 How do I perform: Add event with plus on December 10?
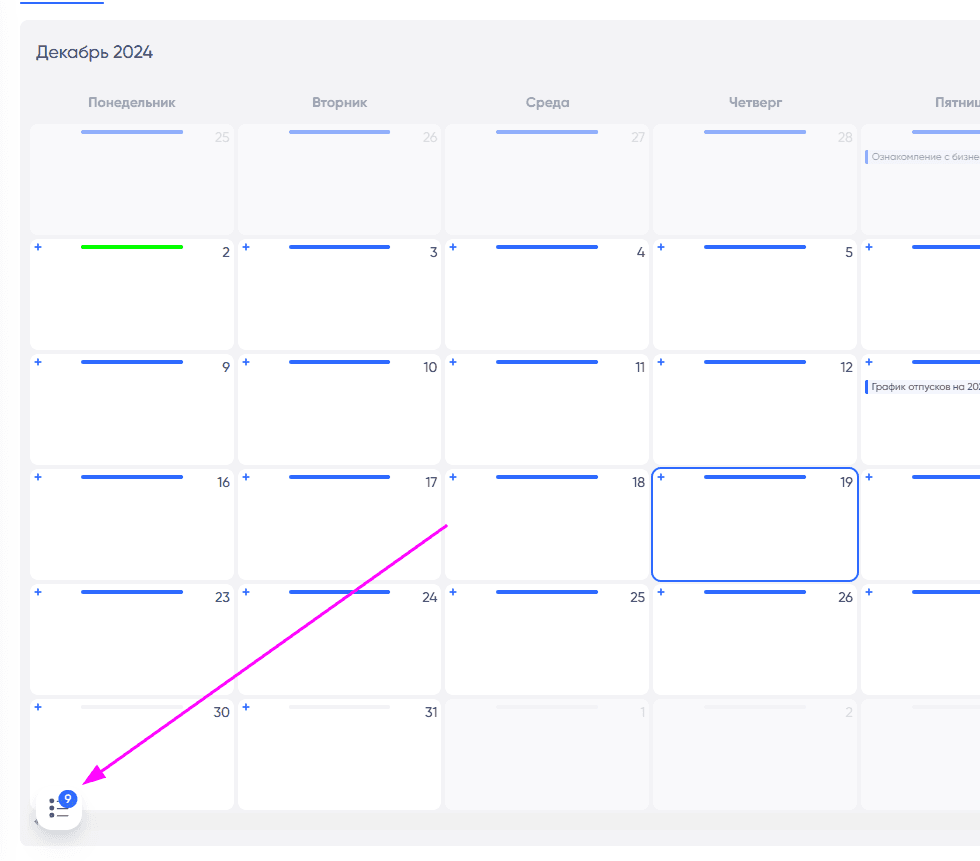pyautogui.click(x=246, y=362)
